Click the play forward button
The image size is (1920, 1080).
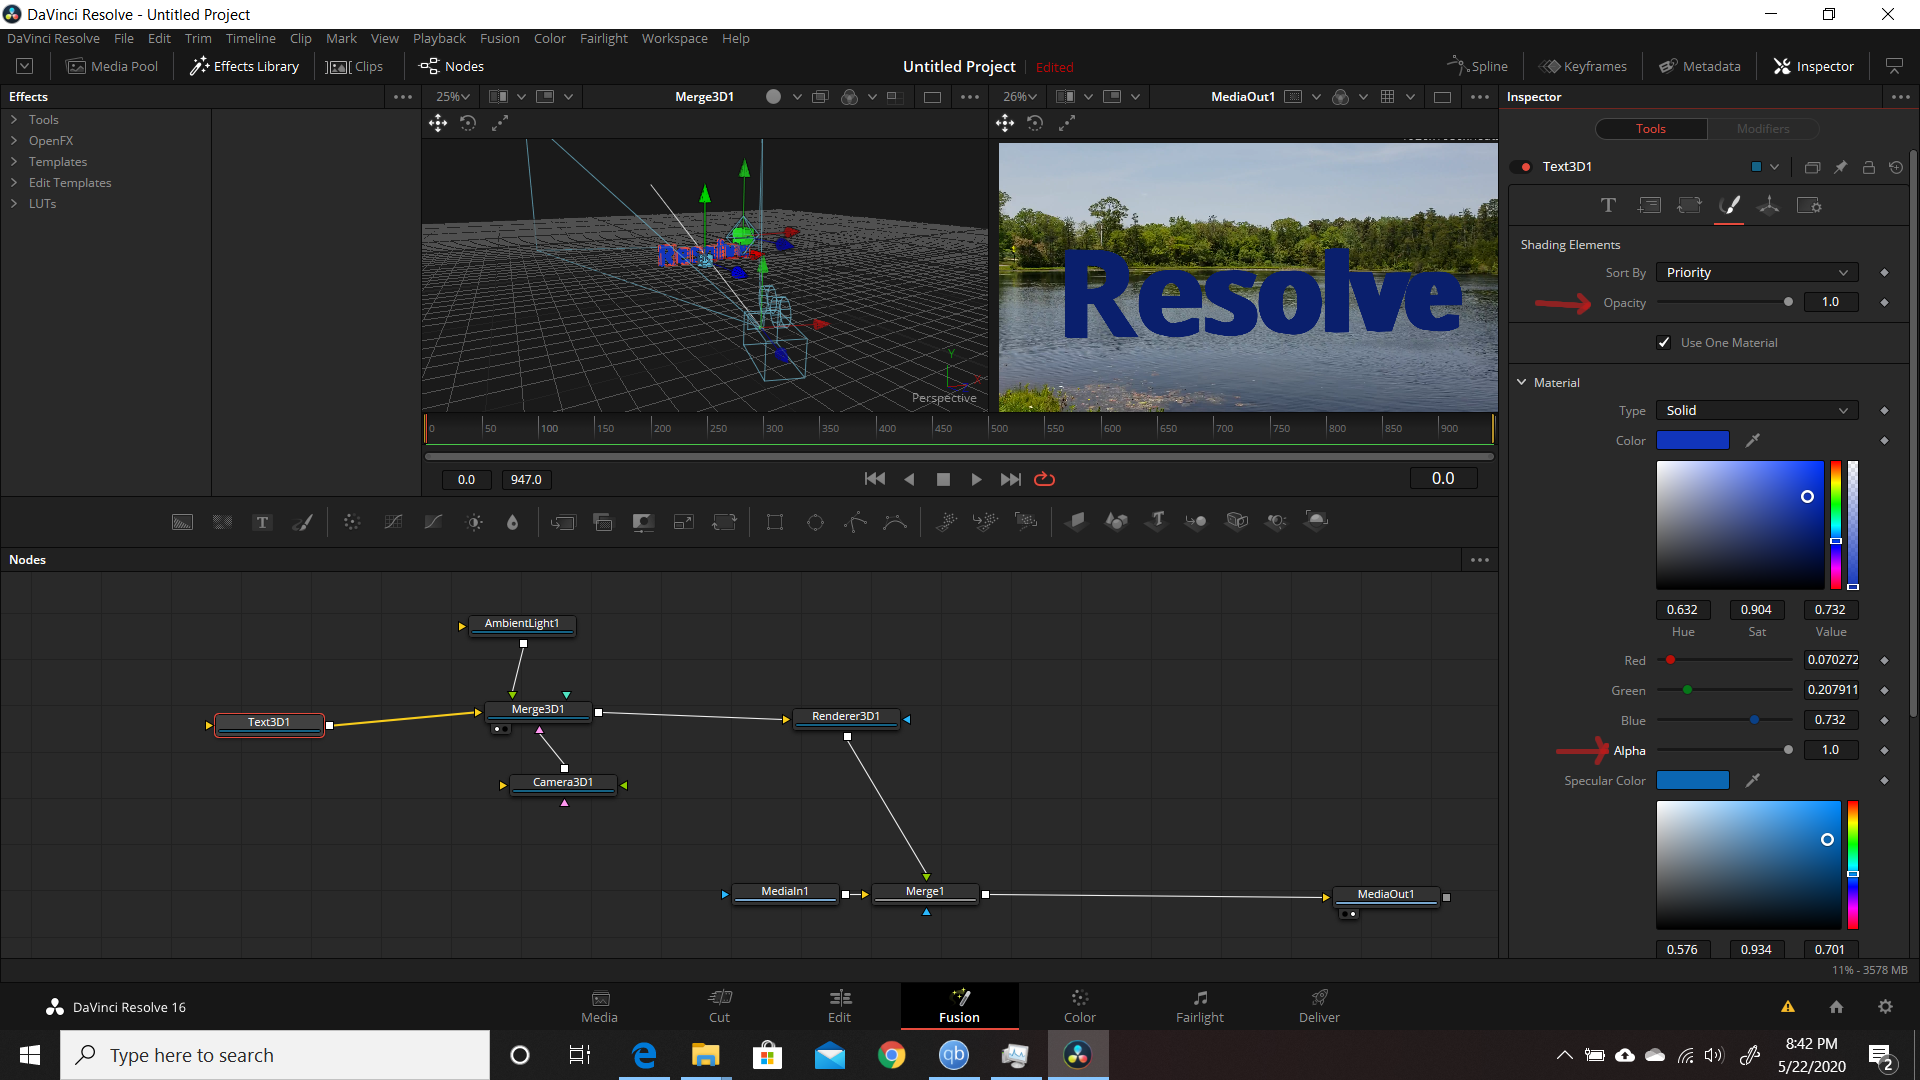tap(976, 480)
